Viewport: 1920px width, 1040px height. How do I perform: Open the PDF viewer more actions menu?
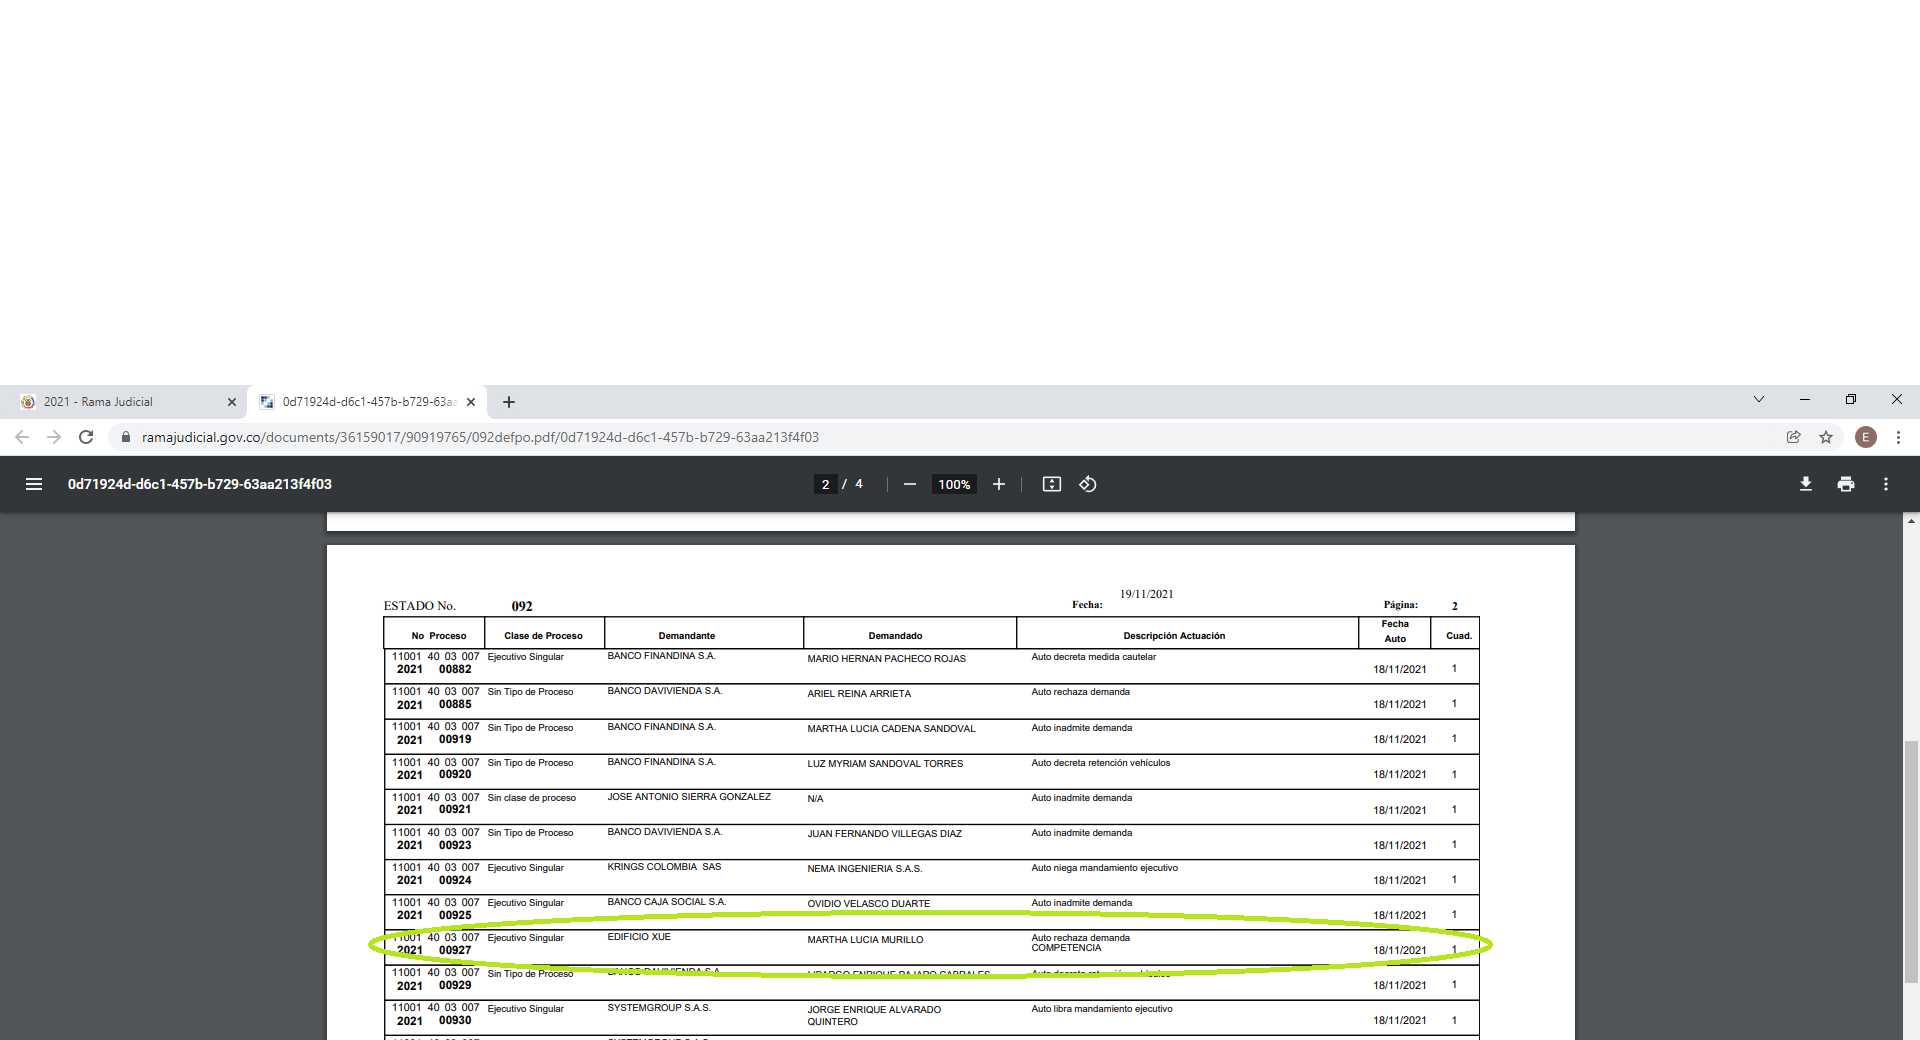pyautogui.click(x=1885, y=484)
